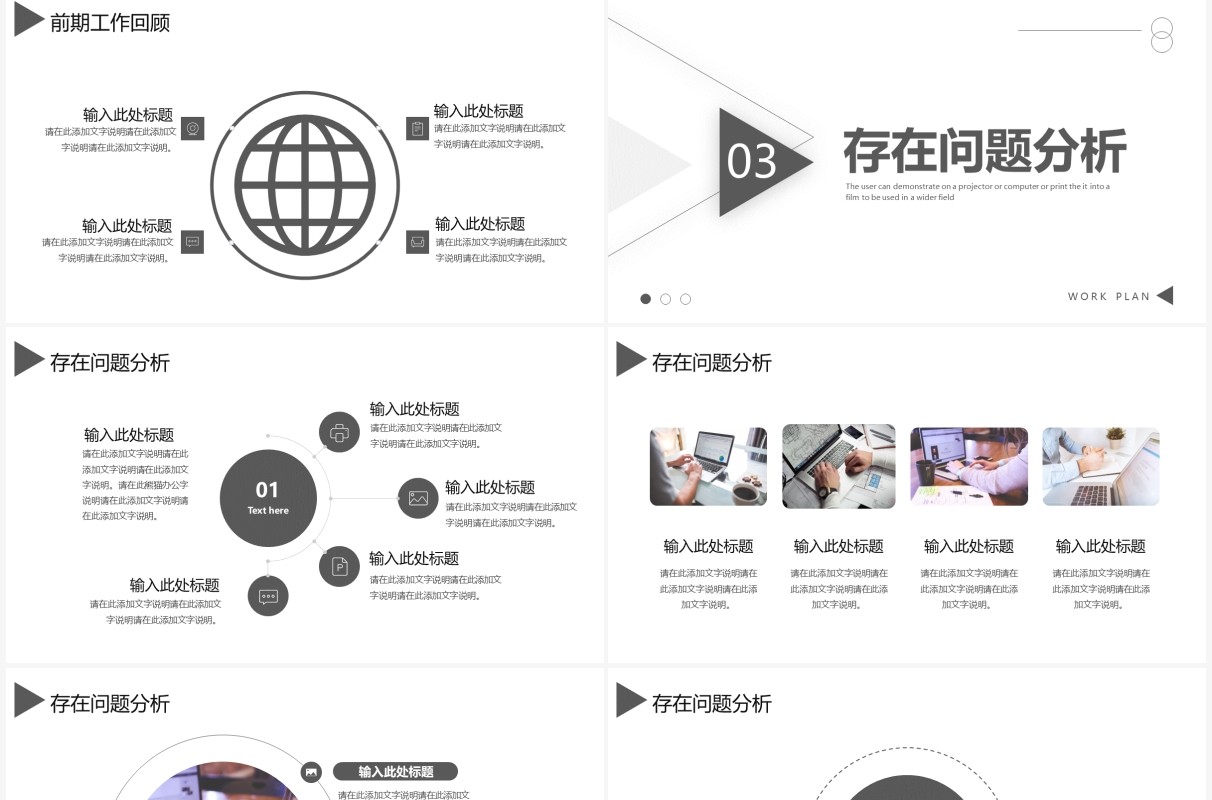Click the webcam square icon on the 前期工作回顾 slide

tap(193, 128)
